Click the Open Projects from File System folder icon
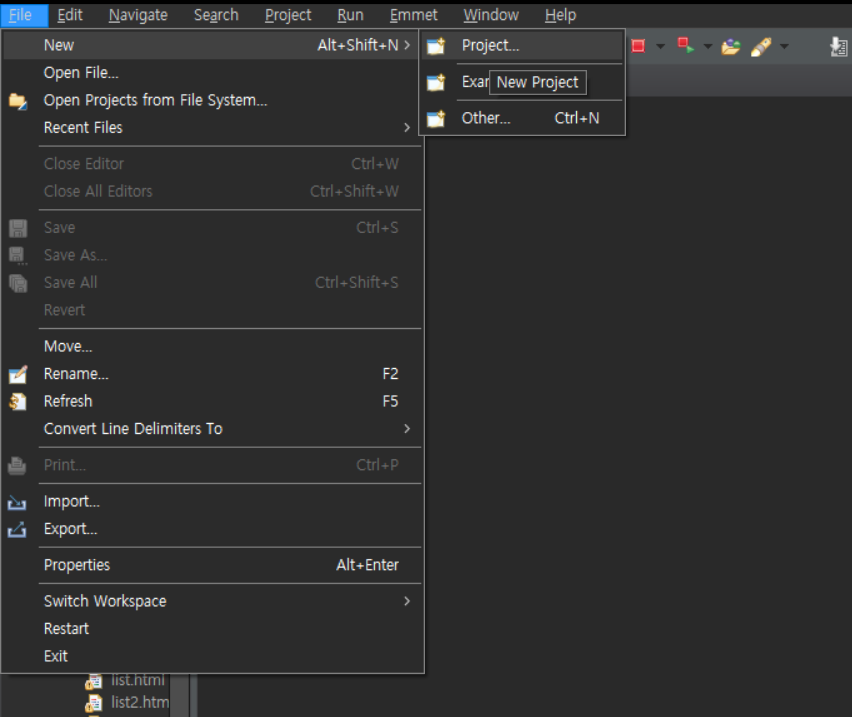This screenshot has width=852, height=717. [18, 101]
